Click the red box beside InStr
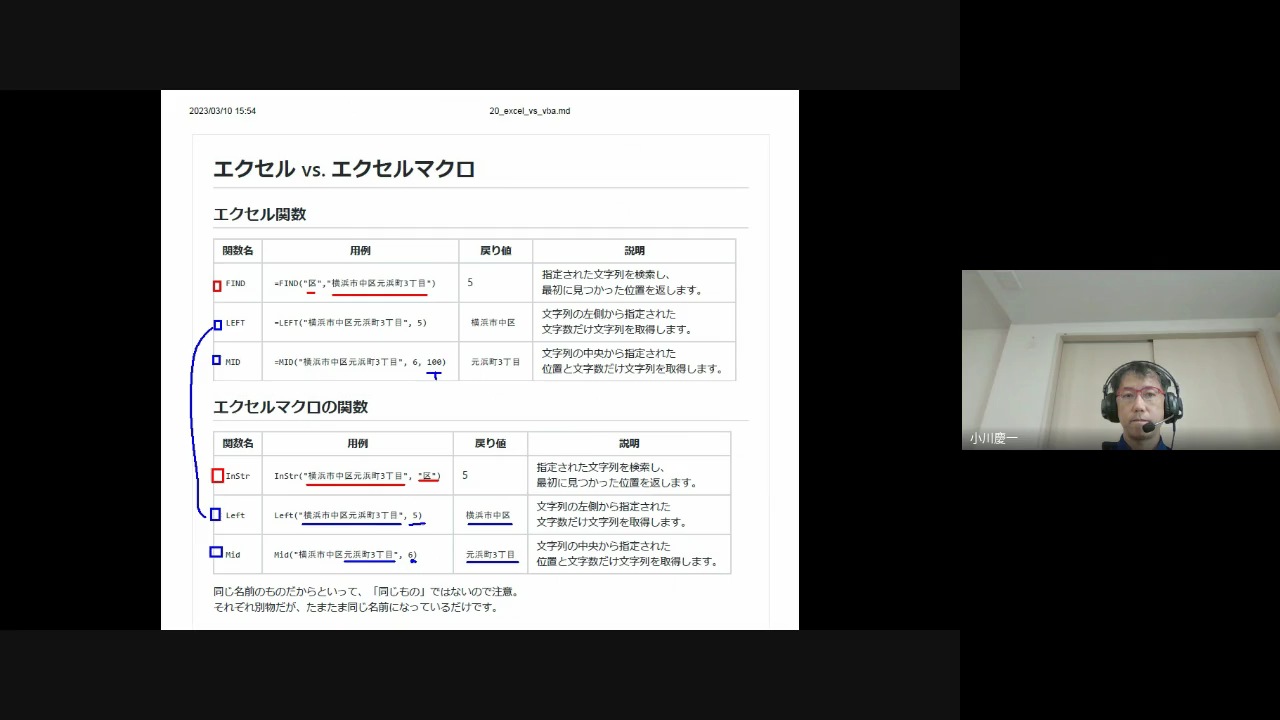This screenshot has height=720, width=1280. (218, 476)
